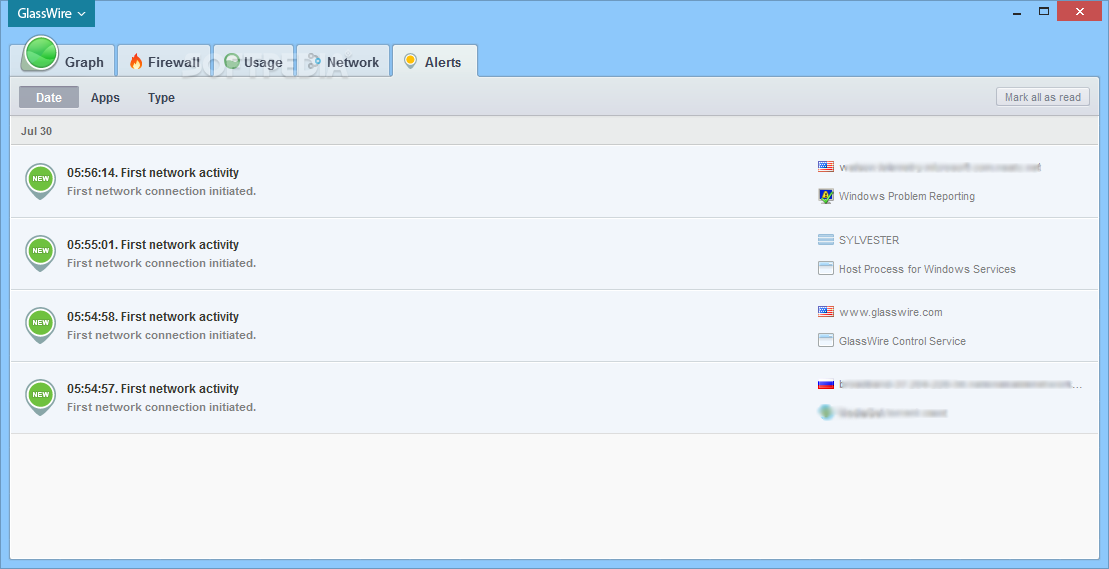This screenshot has width=1109, height=569.
Task: Open the www.glasswire.com host link
Action: (890, 312)
